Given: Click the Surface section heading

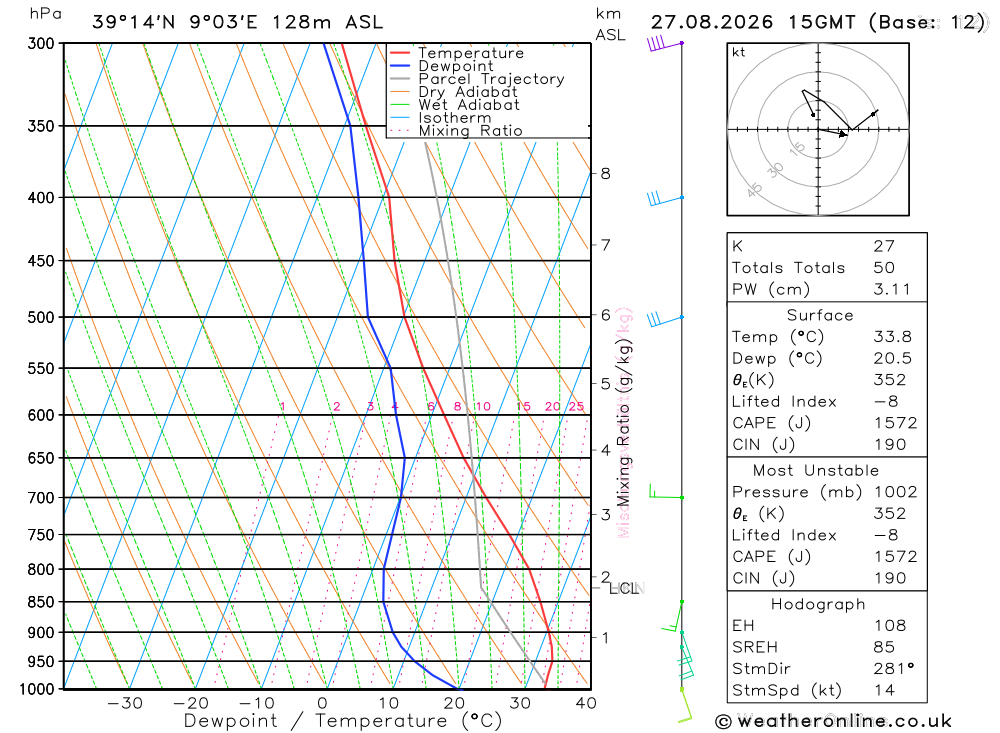Looking at the screenshot, I should 820,315.
